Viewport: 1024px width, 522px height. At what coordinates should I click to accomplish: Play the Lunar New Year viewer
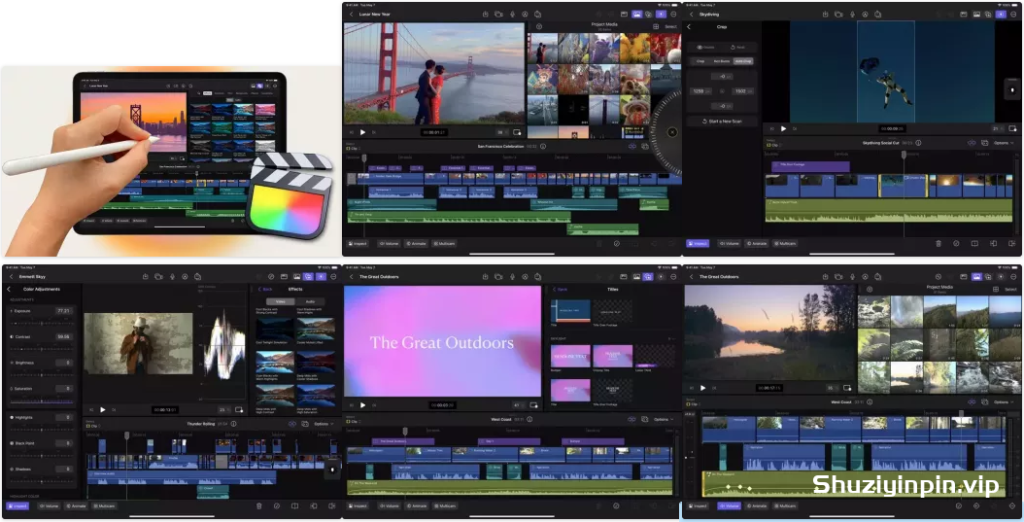(363, 132)
